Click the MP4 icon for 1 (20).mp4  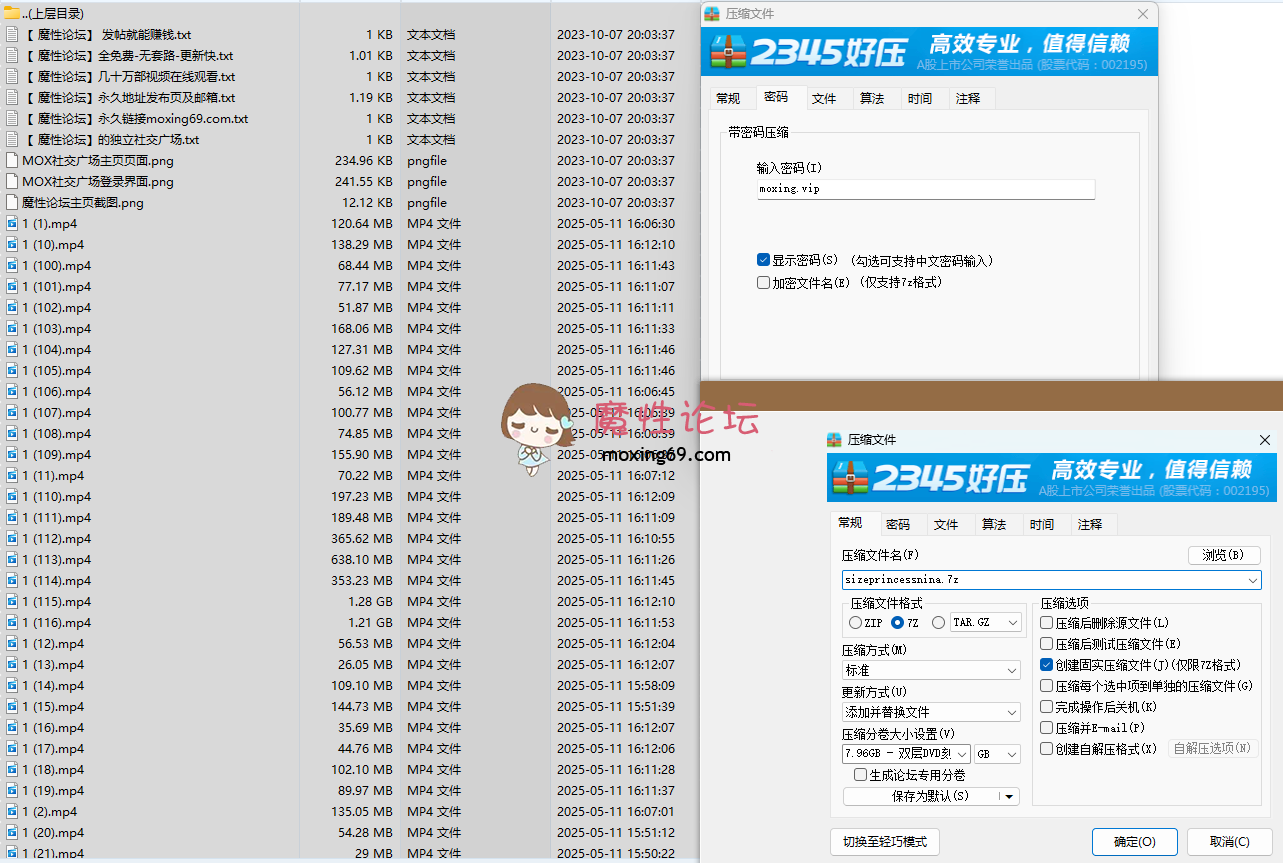12,833
